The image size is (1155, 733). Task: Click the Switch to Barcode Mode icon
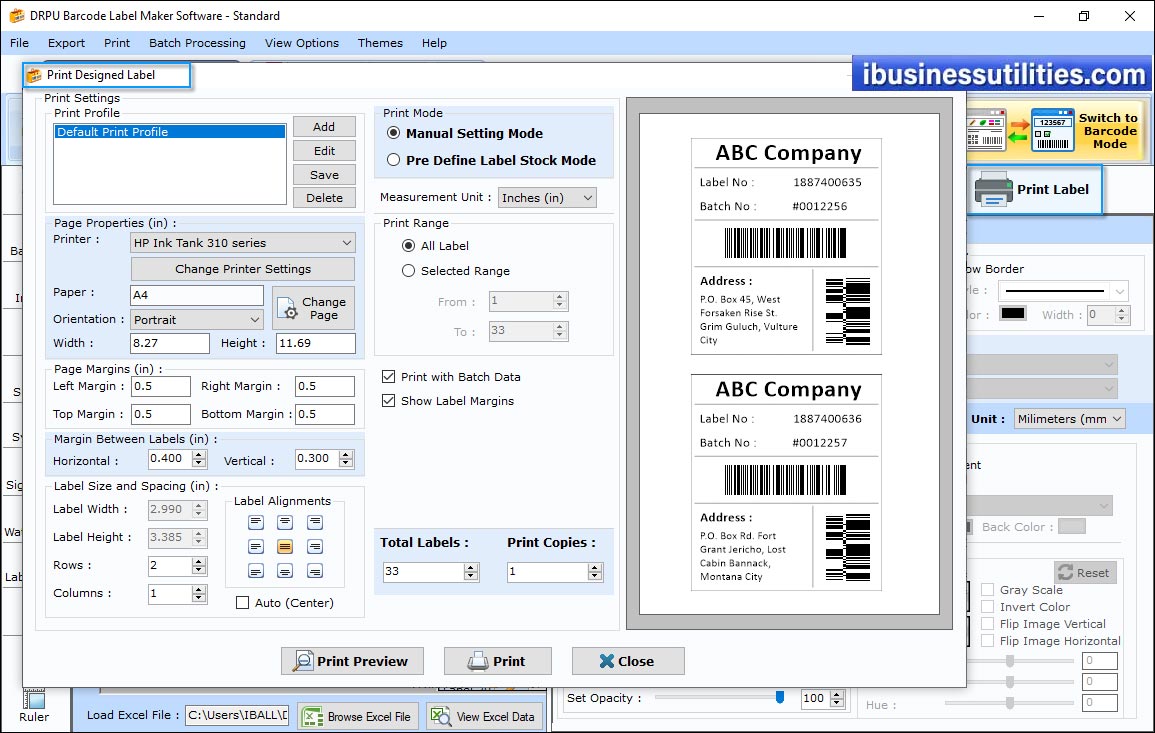click(x=1020, y=130)
